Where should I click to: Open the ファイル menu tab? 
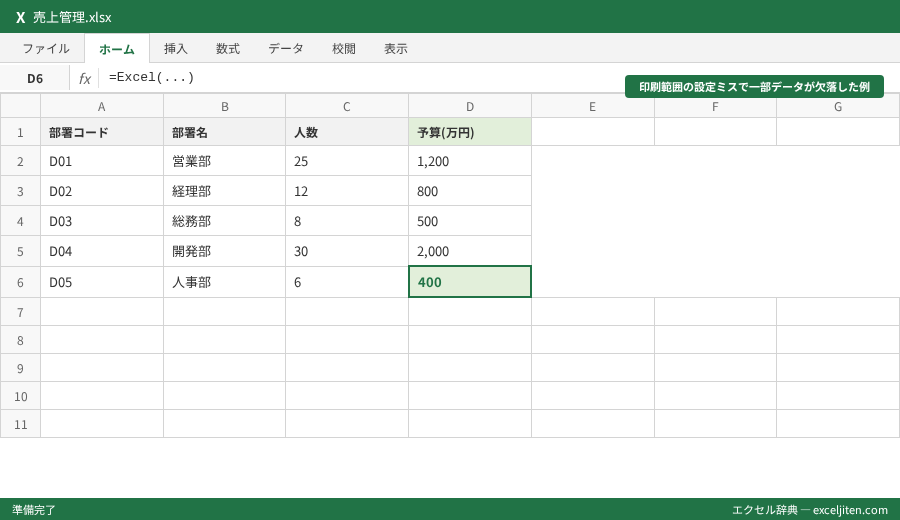pyautogui.click(x=46, y=49)
